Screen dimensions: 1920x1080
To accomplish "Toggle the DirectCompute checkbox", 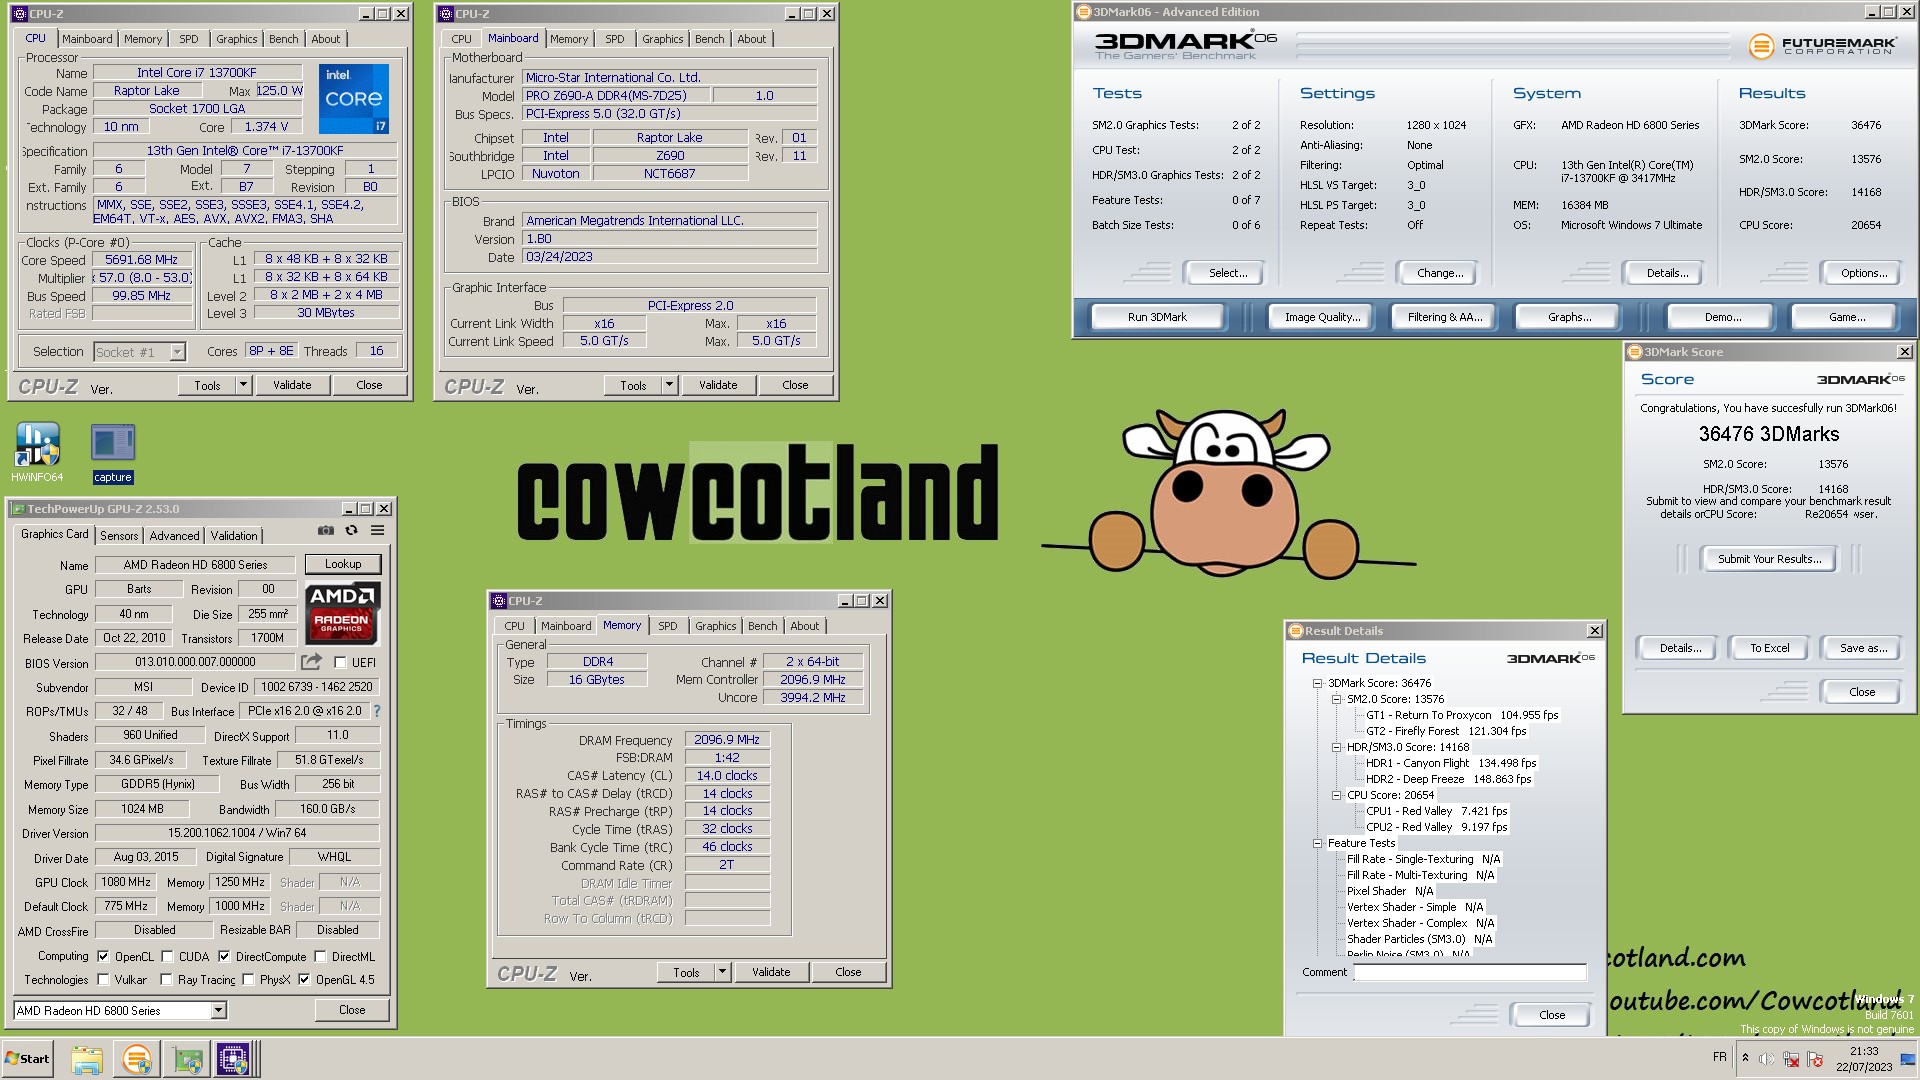I will click(224, 956).
